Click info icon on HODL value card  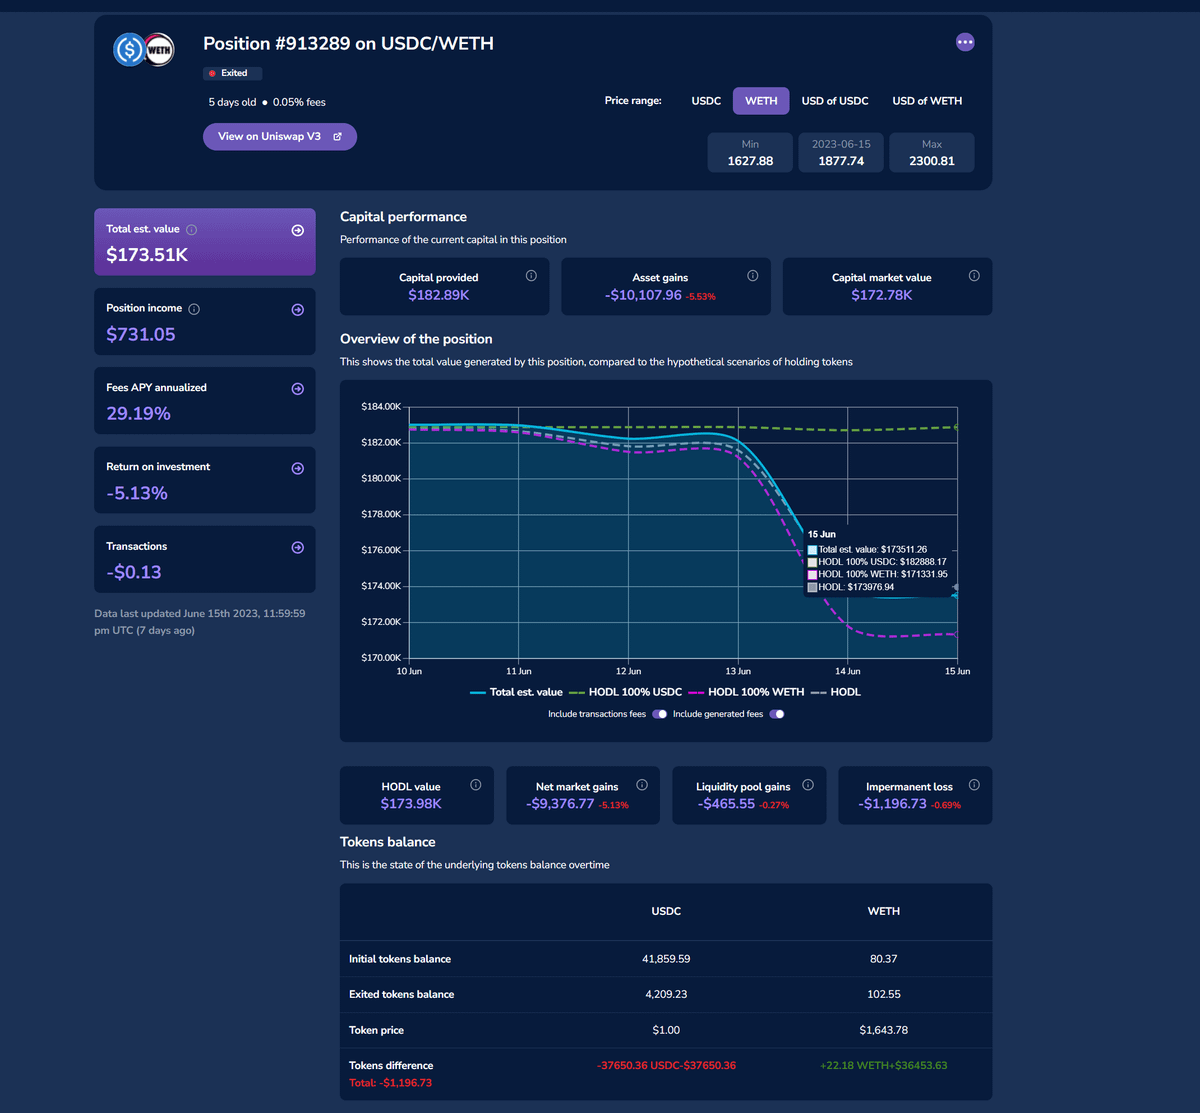point(476,785)
